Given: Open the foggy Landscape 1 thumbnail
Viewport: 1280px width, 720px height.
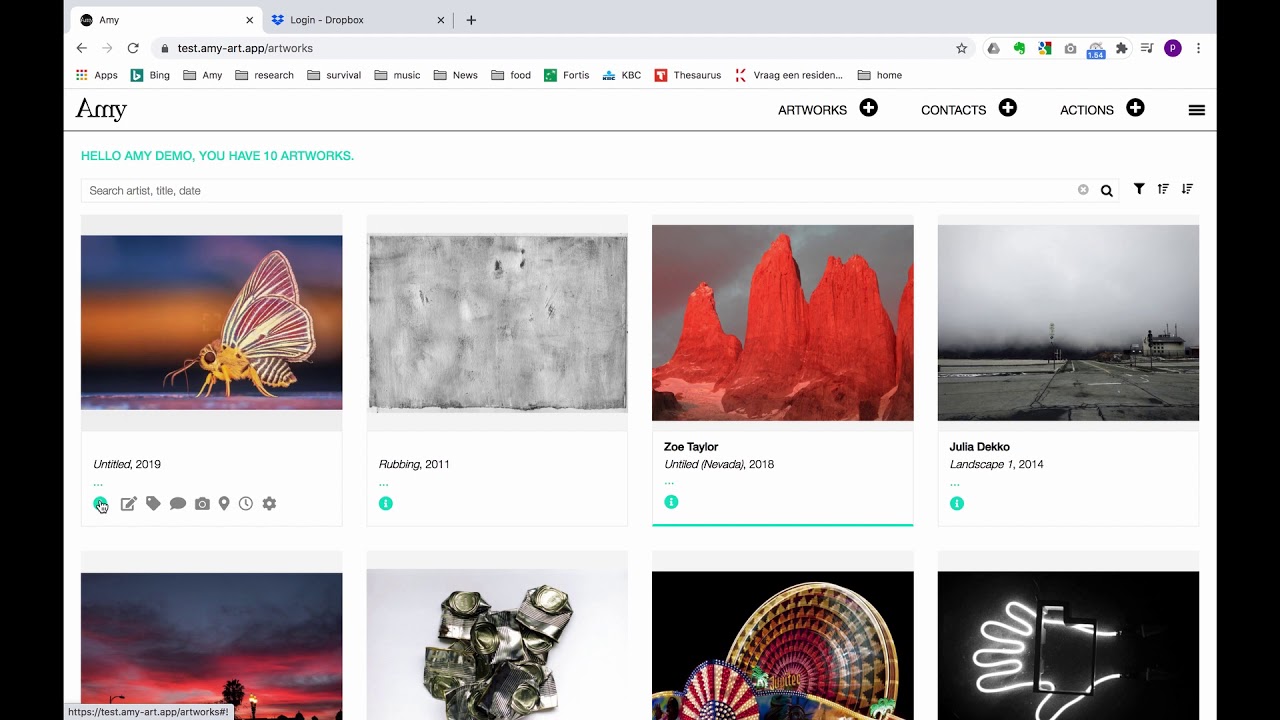Looking at the screenshot, I should [x=1068, y=323].
